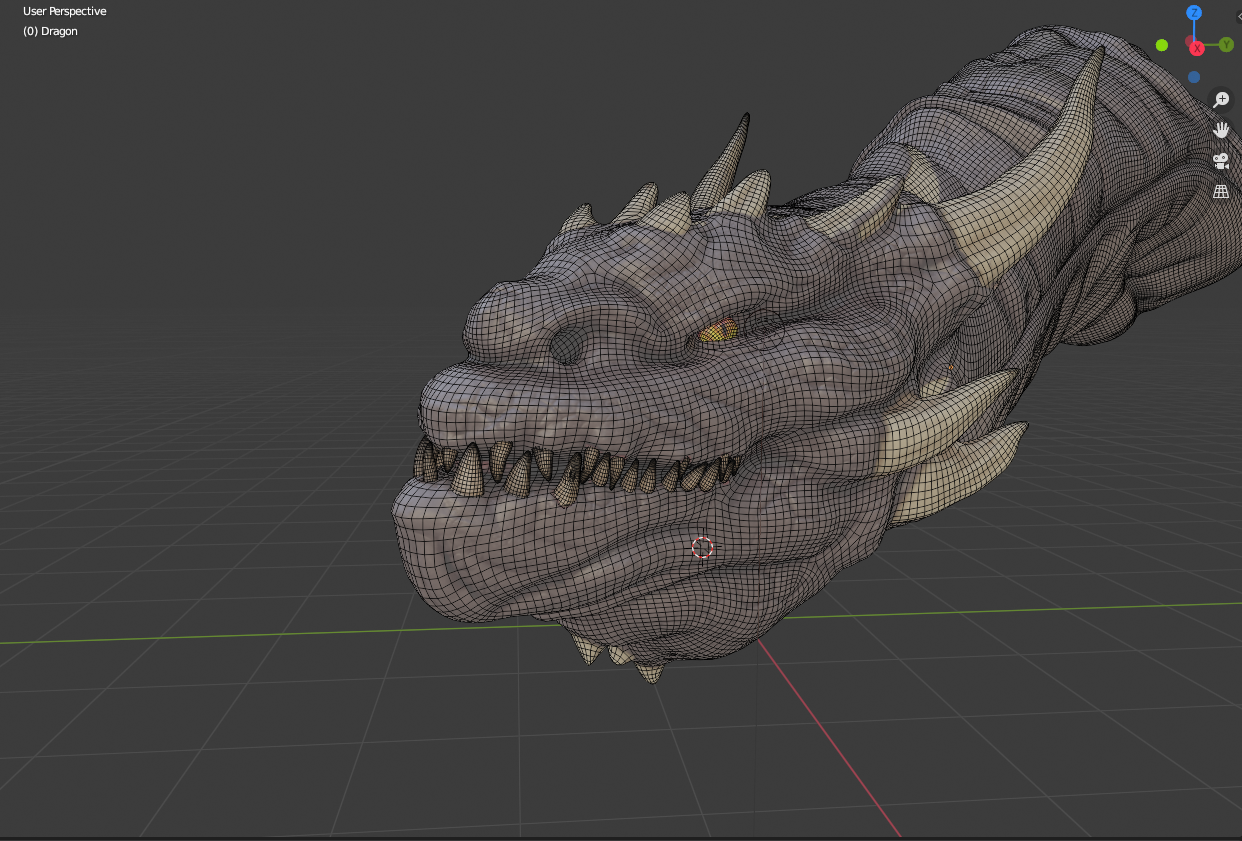Toggle the camera view icon

1221,160
